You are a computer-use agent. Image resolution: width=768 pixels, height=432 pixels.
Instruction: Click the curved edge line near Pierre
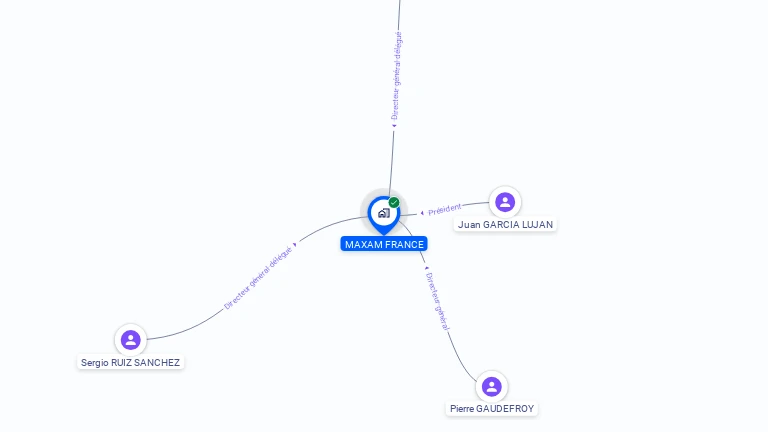pyautogui.click(x=460, y=358)
